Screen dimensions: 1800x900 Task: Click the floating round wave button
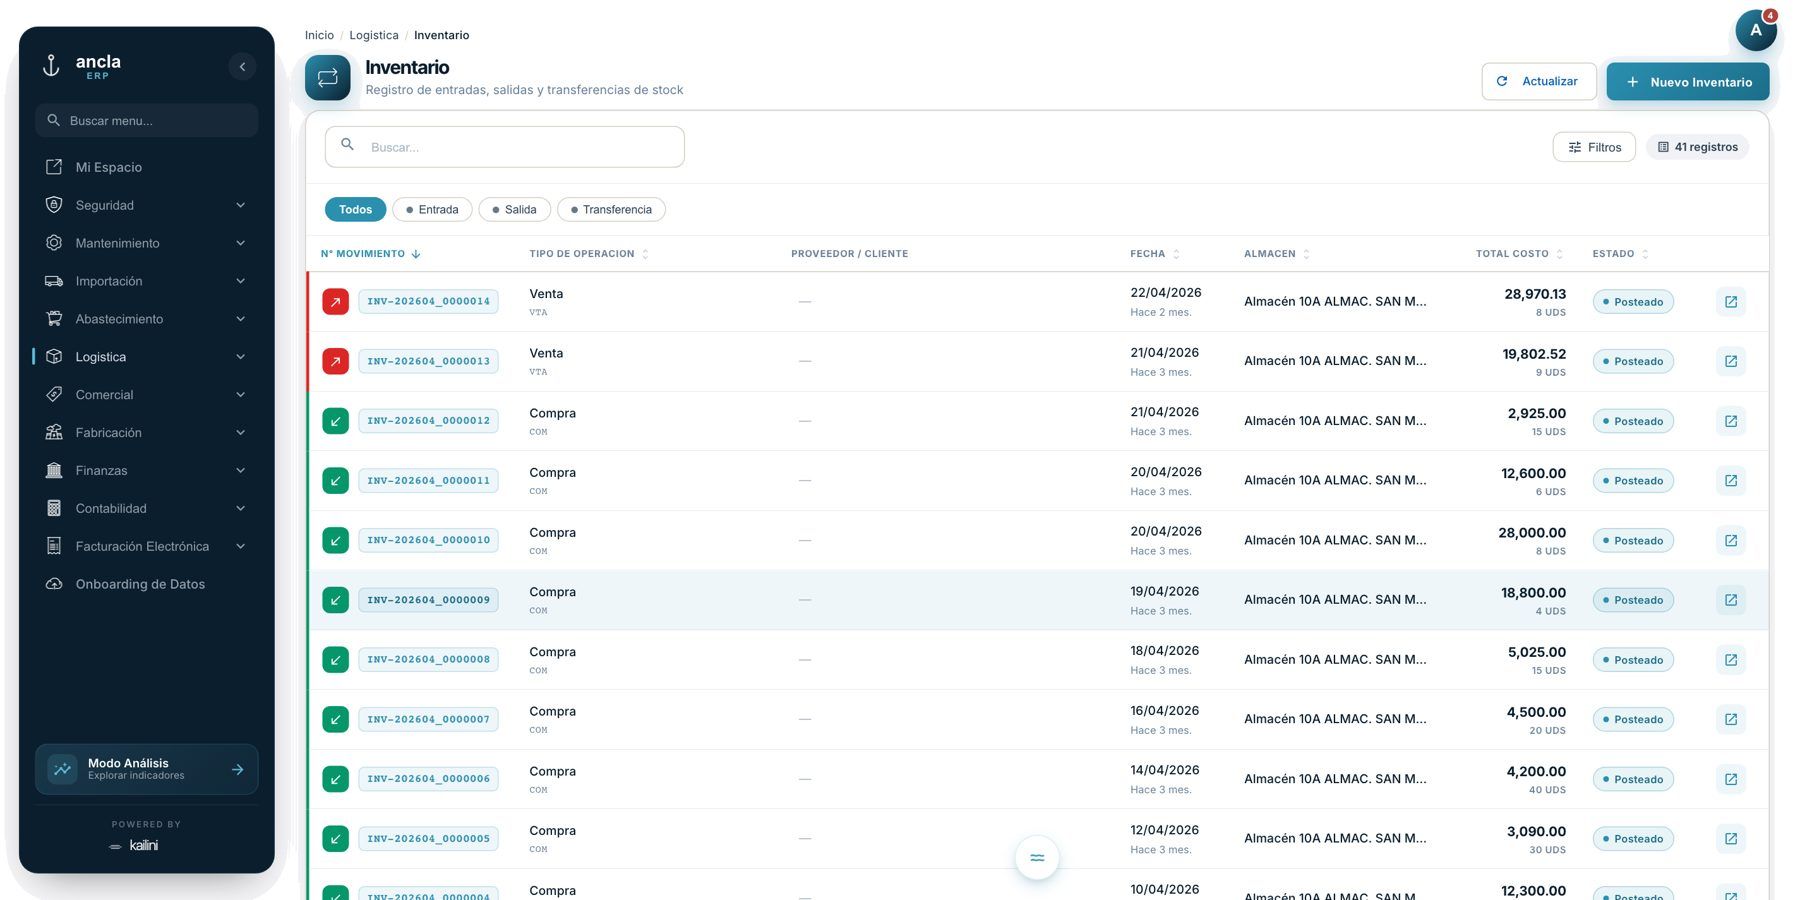(x=1037, y=858)
